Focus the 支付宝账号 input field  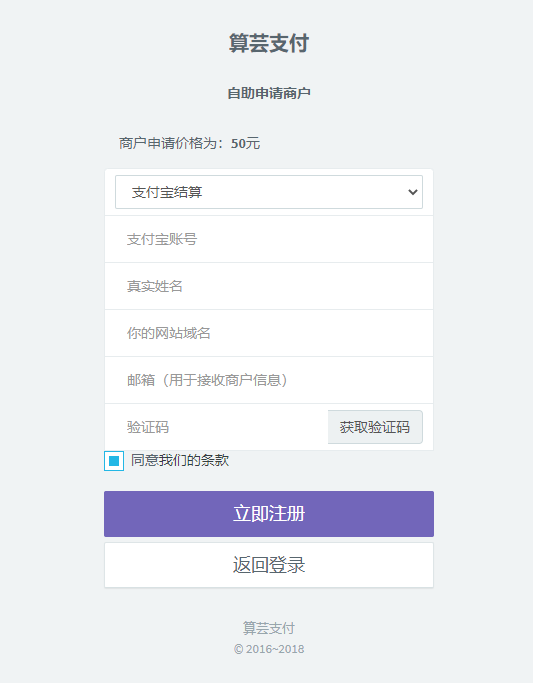click(269, 239)
